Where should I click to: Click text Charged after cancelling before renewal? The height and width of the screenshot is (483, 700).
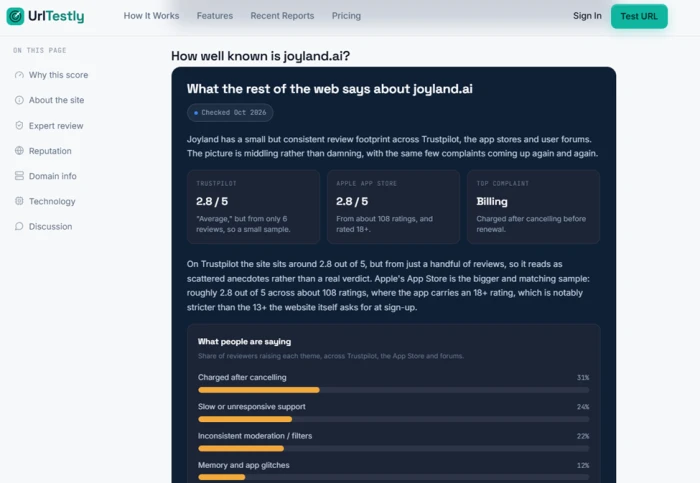pos(531,224)
